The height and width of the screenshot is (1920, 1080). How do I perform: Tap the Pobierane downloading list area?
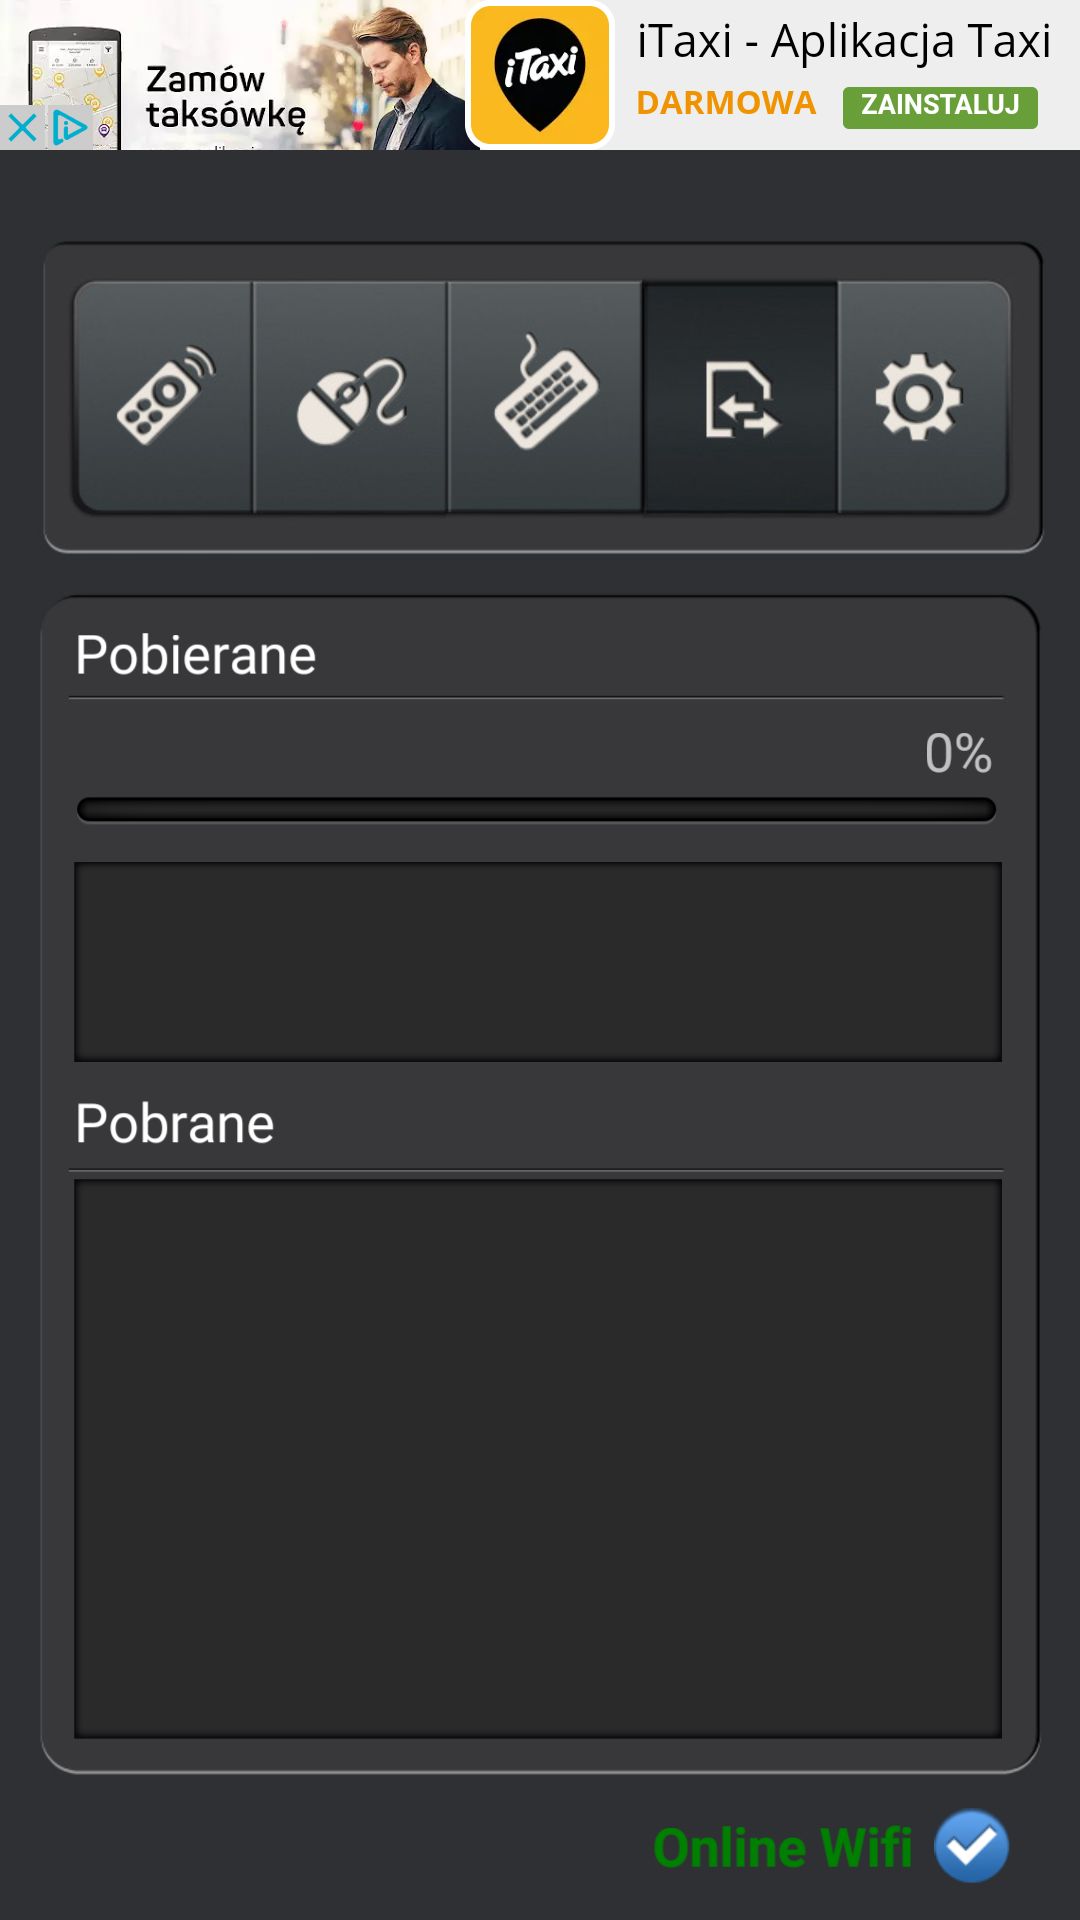coord(538,962)
